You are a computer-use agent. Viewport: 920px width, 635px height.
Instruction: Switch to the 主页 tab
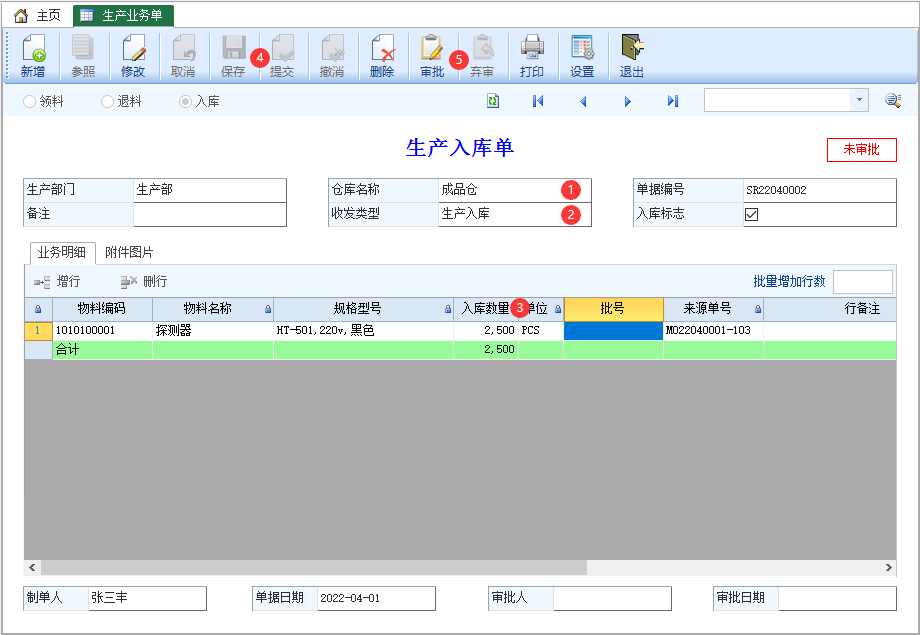[x=38, y=15]
